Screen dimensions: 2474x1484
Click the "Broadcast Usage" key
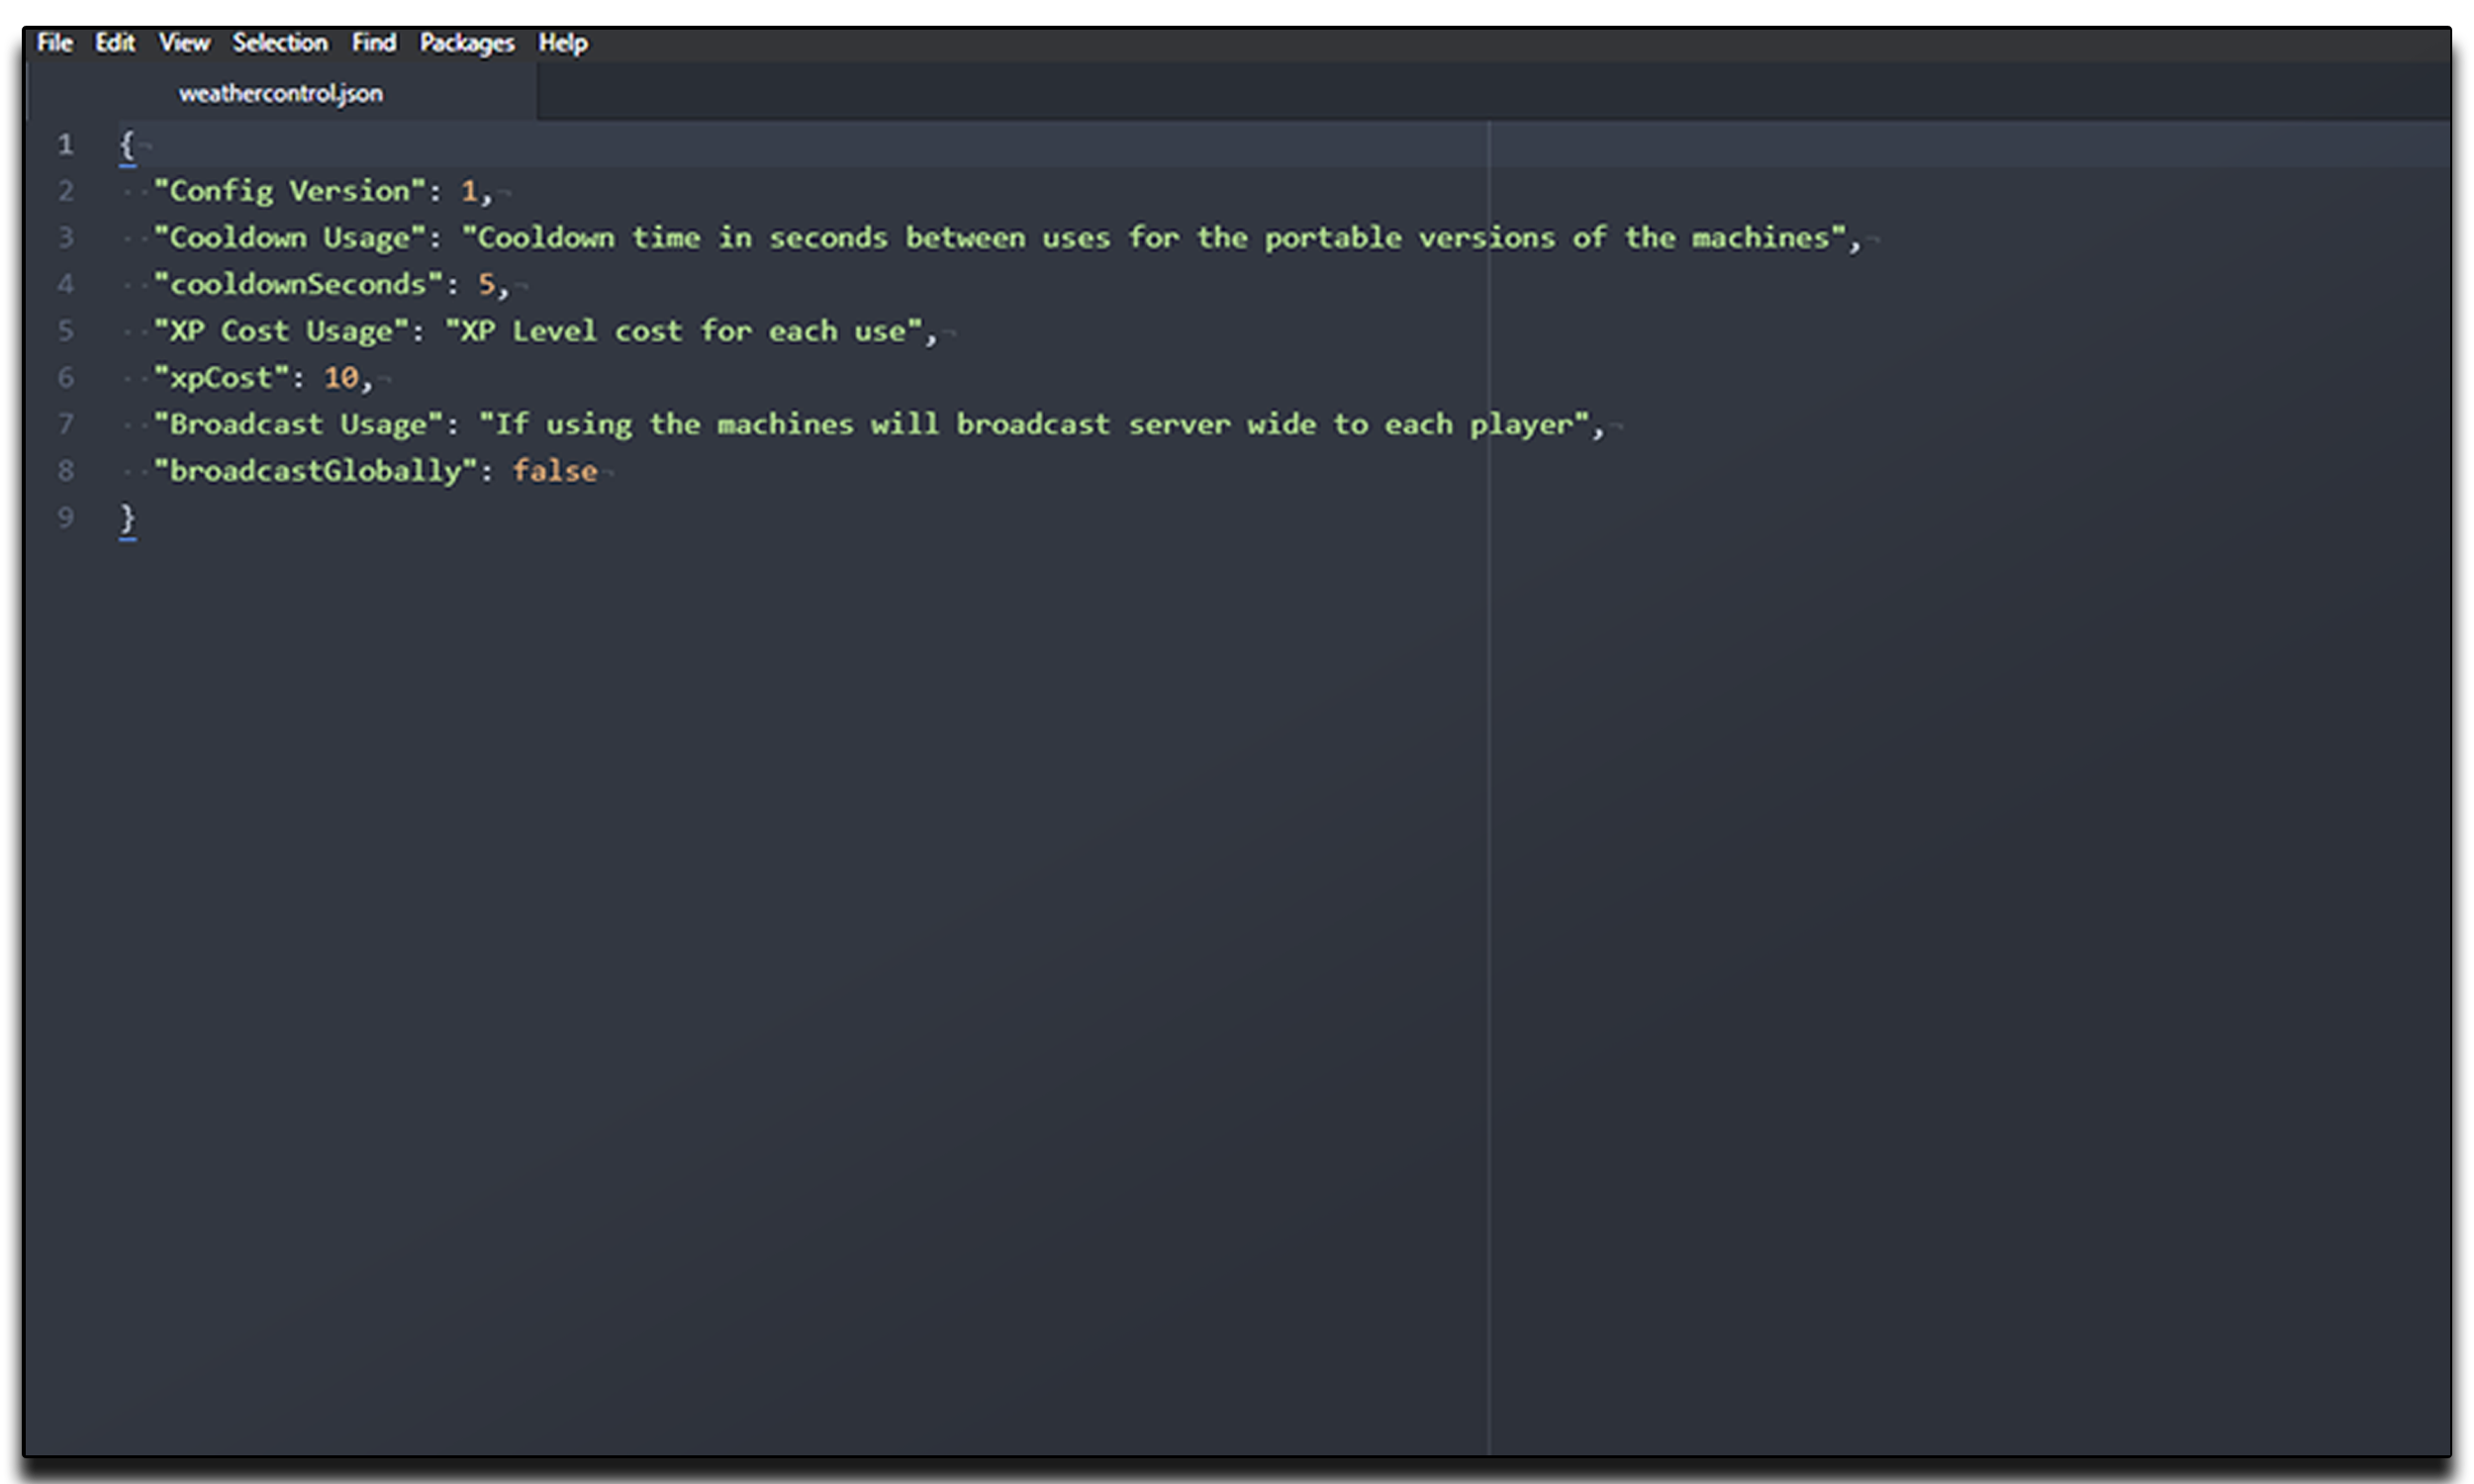[x=298, y=424]
